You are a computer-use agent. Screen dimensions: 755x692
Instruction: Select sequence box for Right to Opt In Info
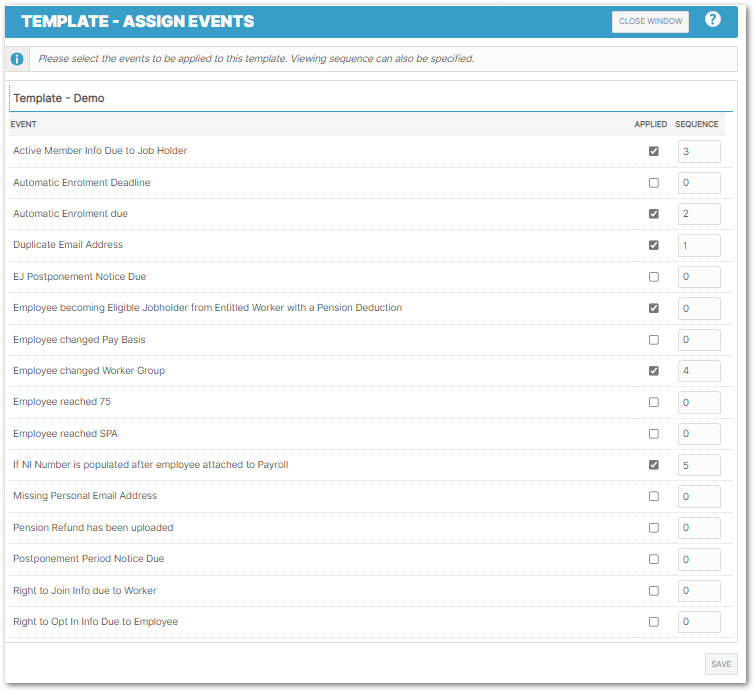point(699,622)
